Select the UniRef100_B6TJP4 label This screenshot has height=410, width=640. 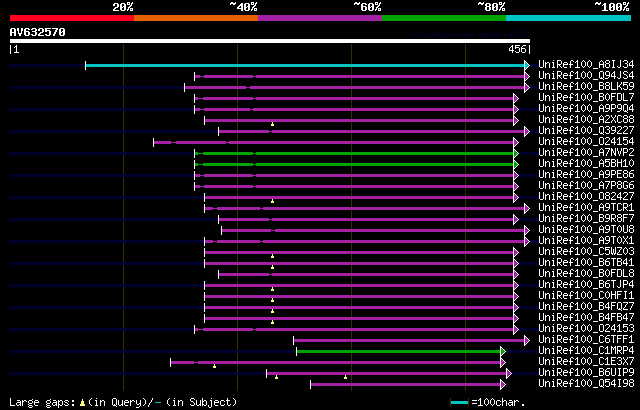tap(586, 285)
